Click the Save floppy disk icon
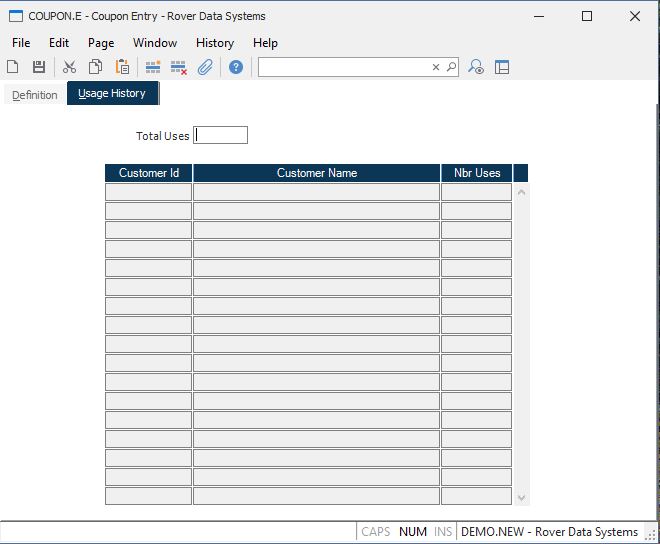Screen dimensions: 660x544 click(x=39, y=67)
